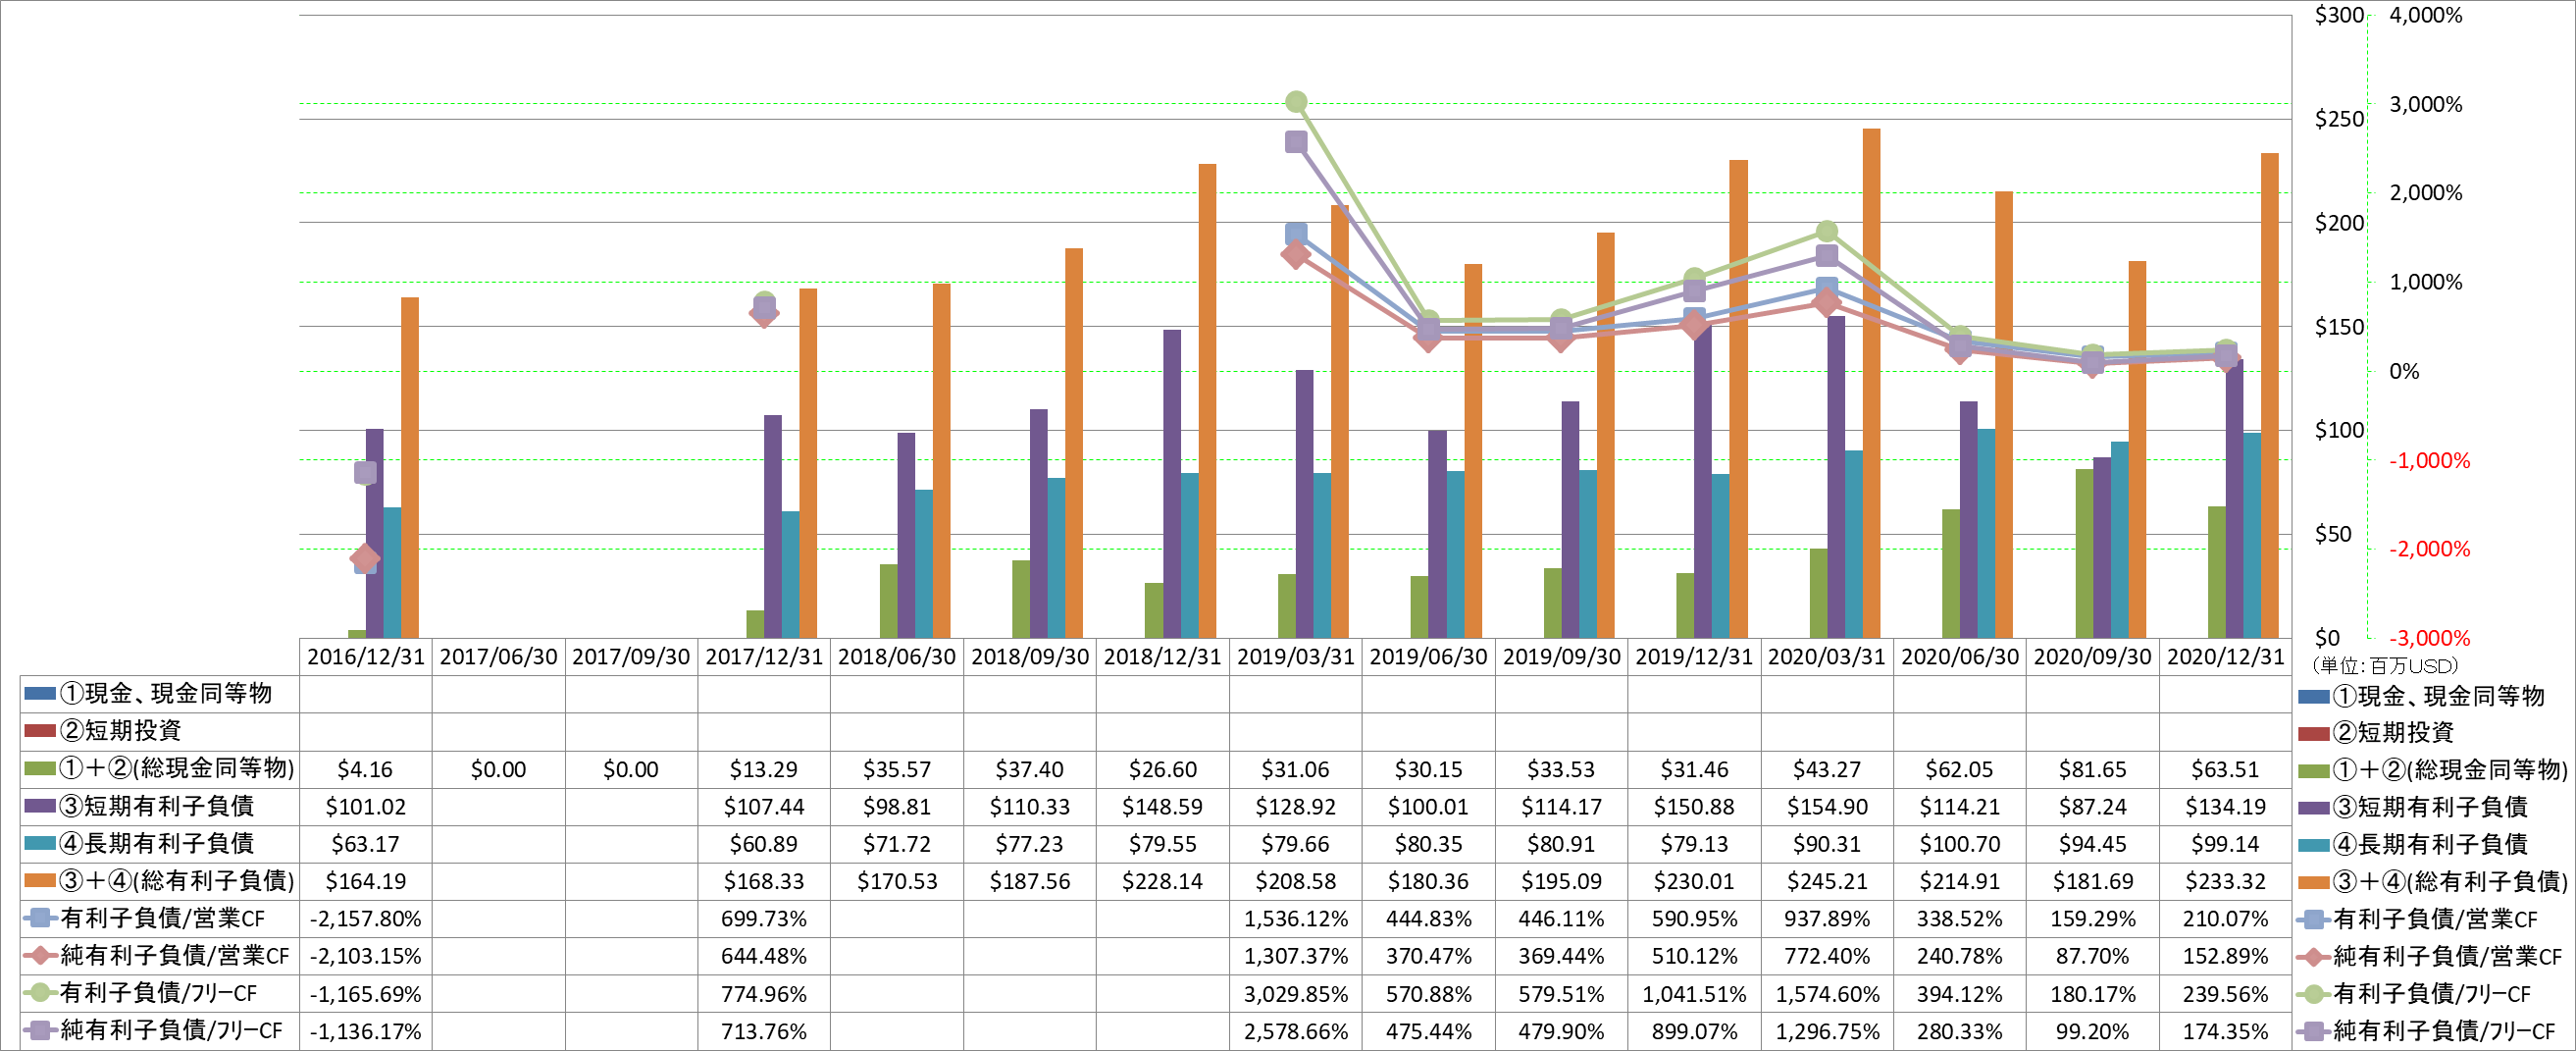Select the orange bar for 2016/12/31

coord(410,467)
